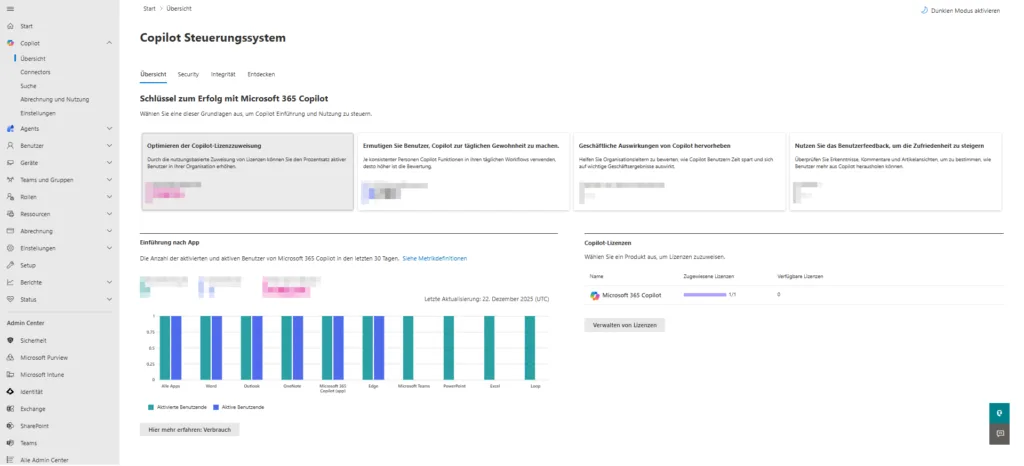The height and width of the screenshot is (466, 1024).
Task: Select the 'Optimieren der Copilot-Lizenzzuweisung' card
Action: 247,170
